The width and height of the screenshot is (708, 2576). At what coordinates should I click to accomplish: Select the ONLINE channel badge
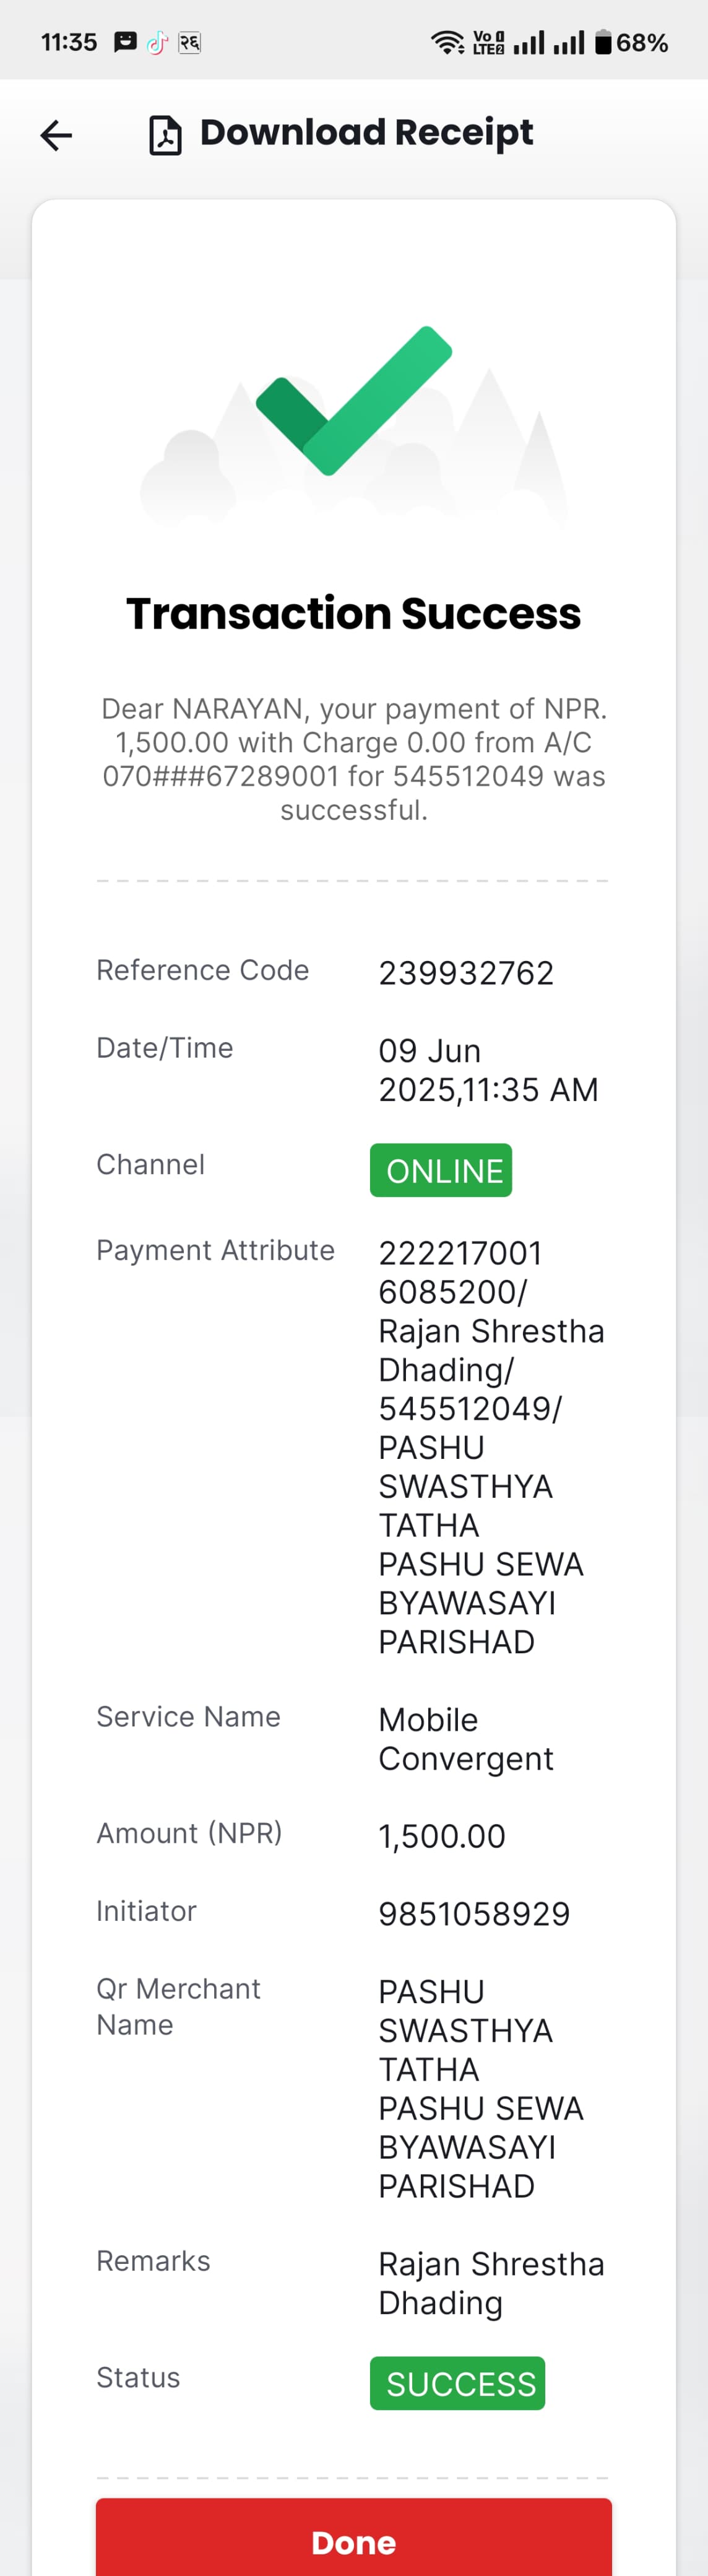pyautogui.click(x=441, y=1170)
